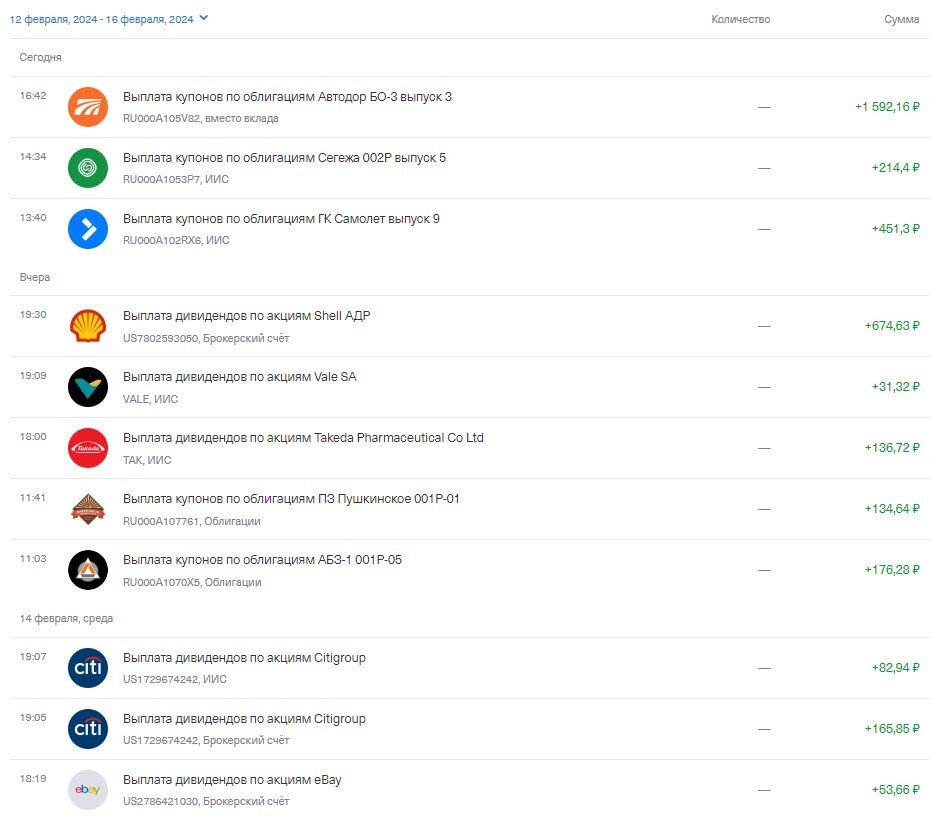The width and height of the screenshot is (933, 818).
Task: Click the 18:19 timestamp
Action: click(33, 778)
